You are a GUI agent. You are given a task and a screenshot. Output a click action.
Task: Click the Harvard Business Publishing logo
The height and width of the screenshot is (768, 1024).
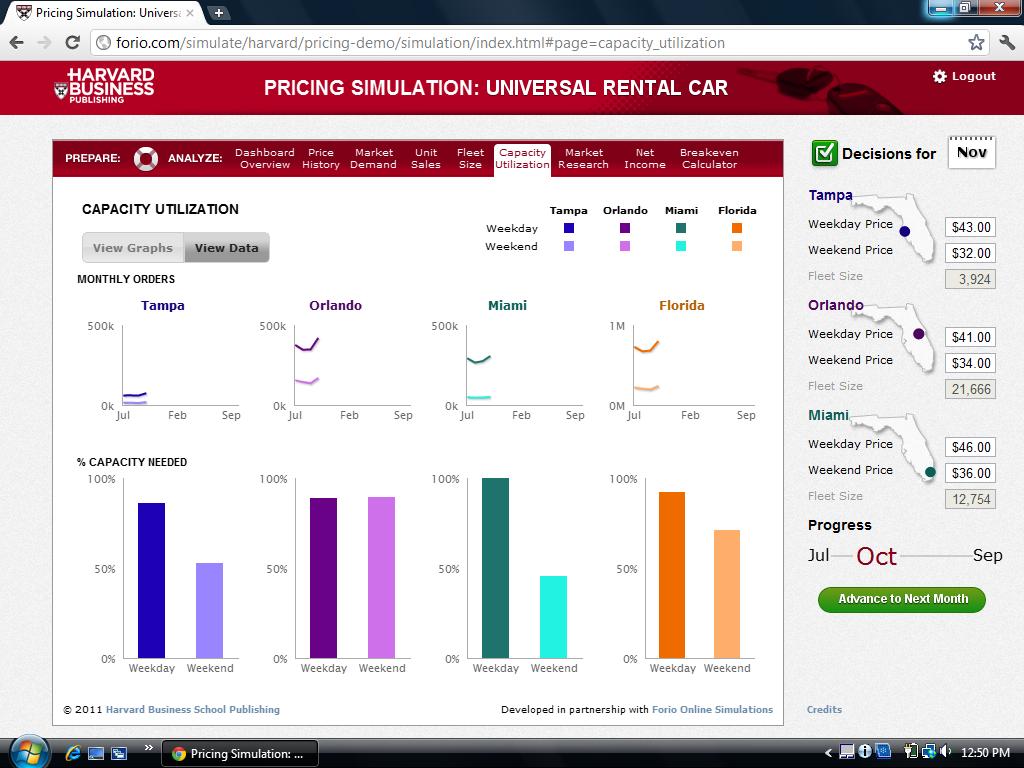click(104, 86)
